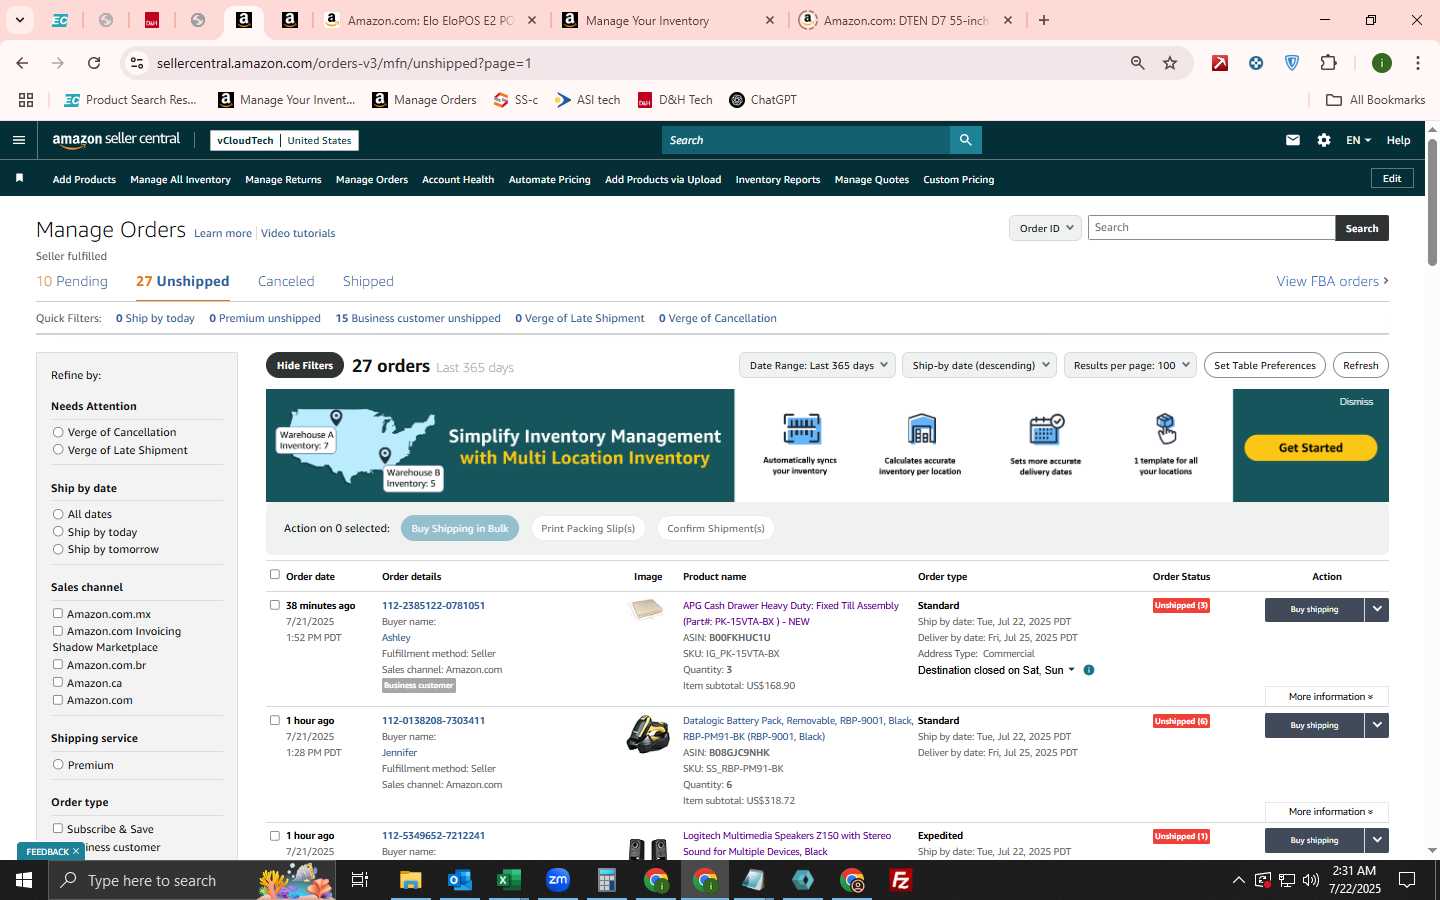Open View FBA orders link

(1332, 281)
